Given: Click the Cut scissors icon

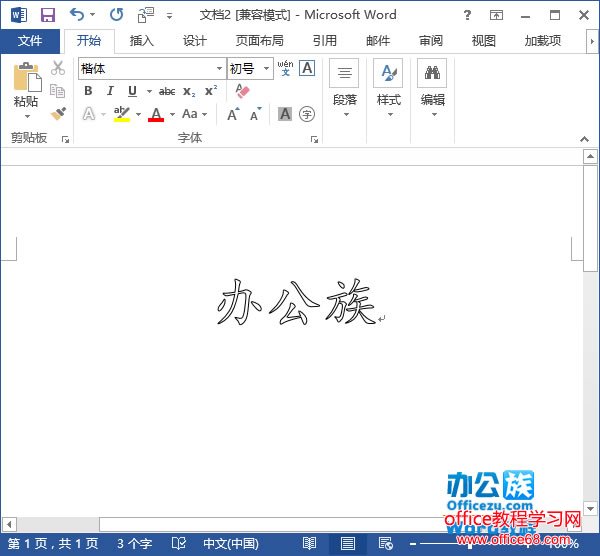Looking at the screenshot, I should [x=58, y=68].
